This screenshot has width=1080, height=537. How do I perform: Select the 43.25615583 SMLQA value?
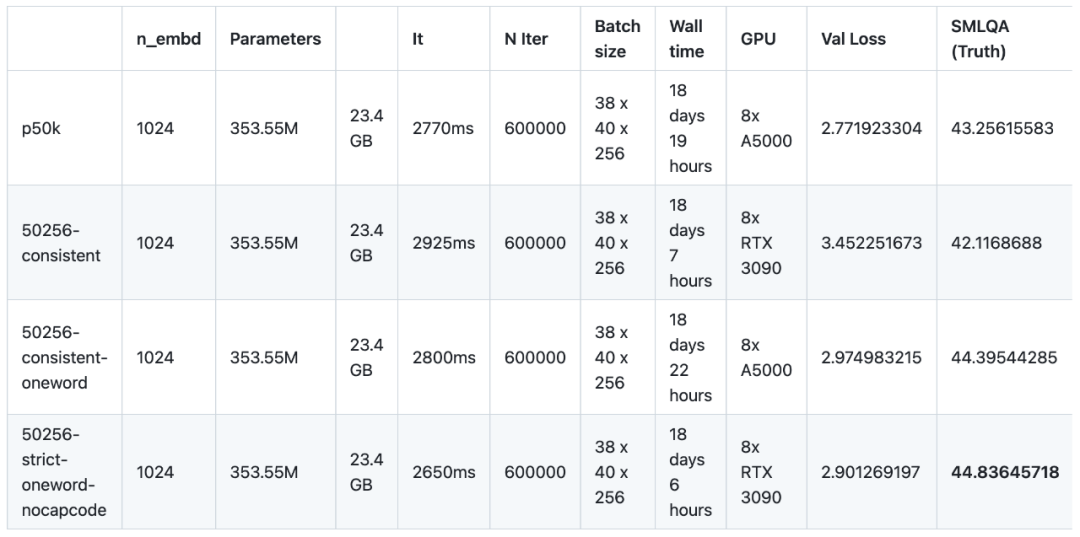click(1002, 128)
